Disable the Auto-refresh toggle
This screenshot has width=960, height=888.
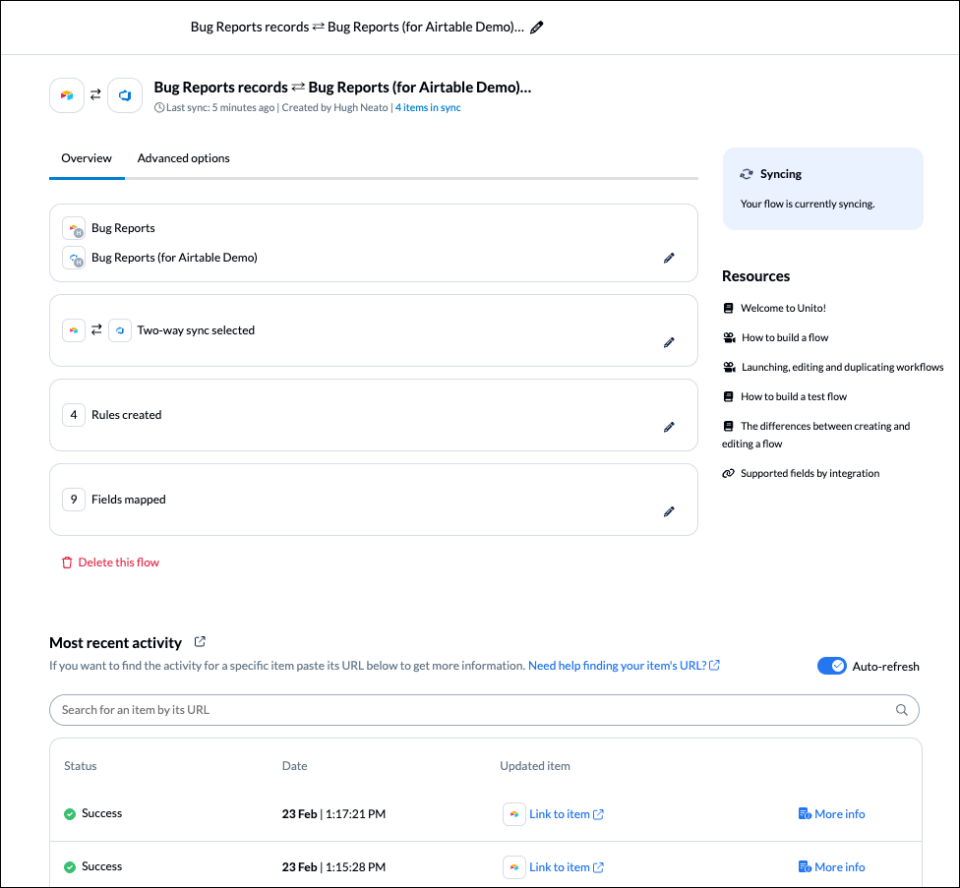[x=831, y=665]
